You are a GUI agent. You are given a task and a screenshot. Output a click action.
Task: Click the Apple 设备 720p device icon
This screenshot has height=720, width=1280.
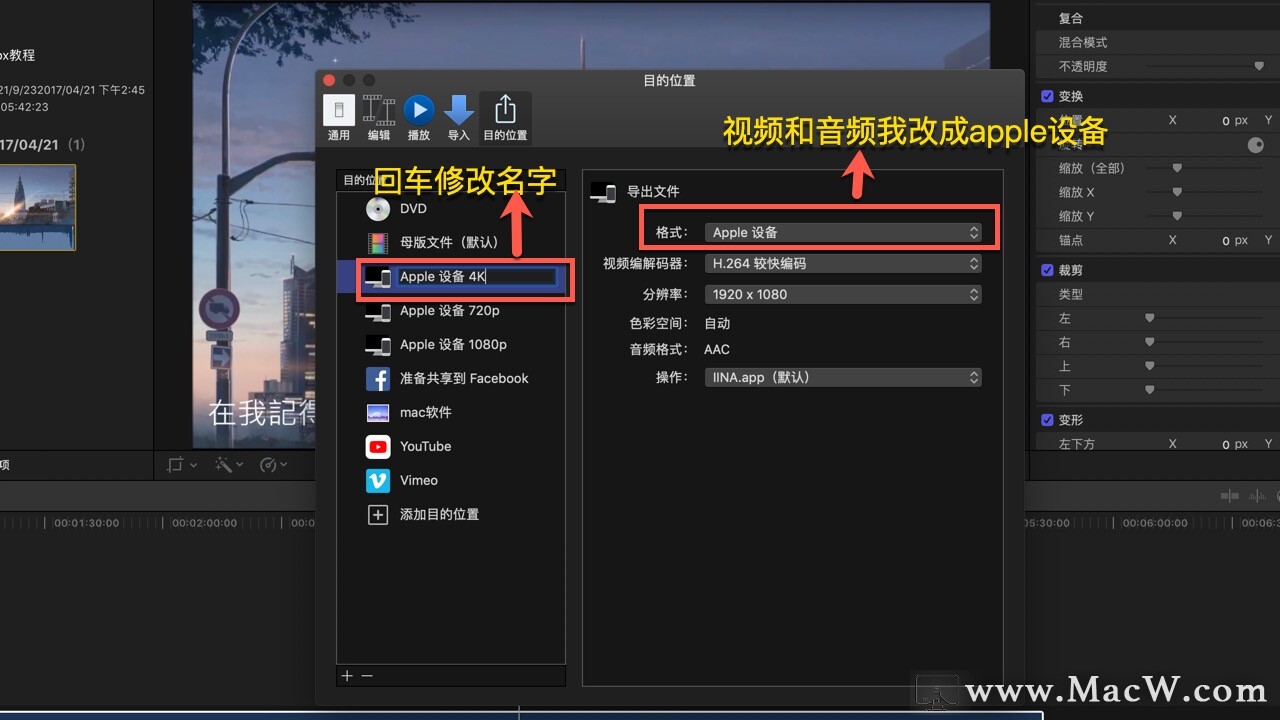(378, 312)
